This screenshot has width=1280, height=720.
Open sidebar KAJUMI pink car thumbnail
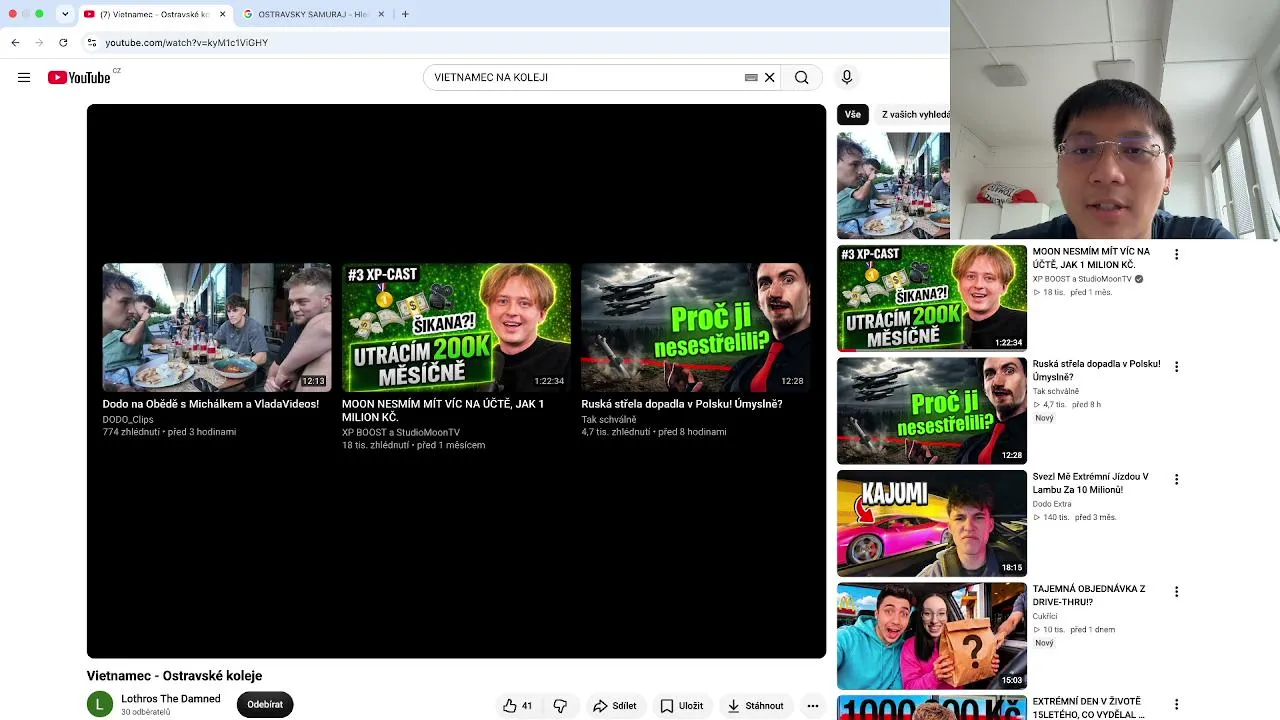(932, 523)
